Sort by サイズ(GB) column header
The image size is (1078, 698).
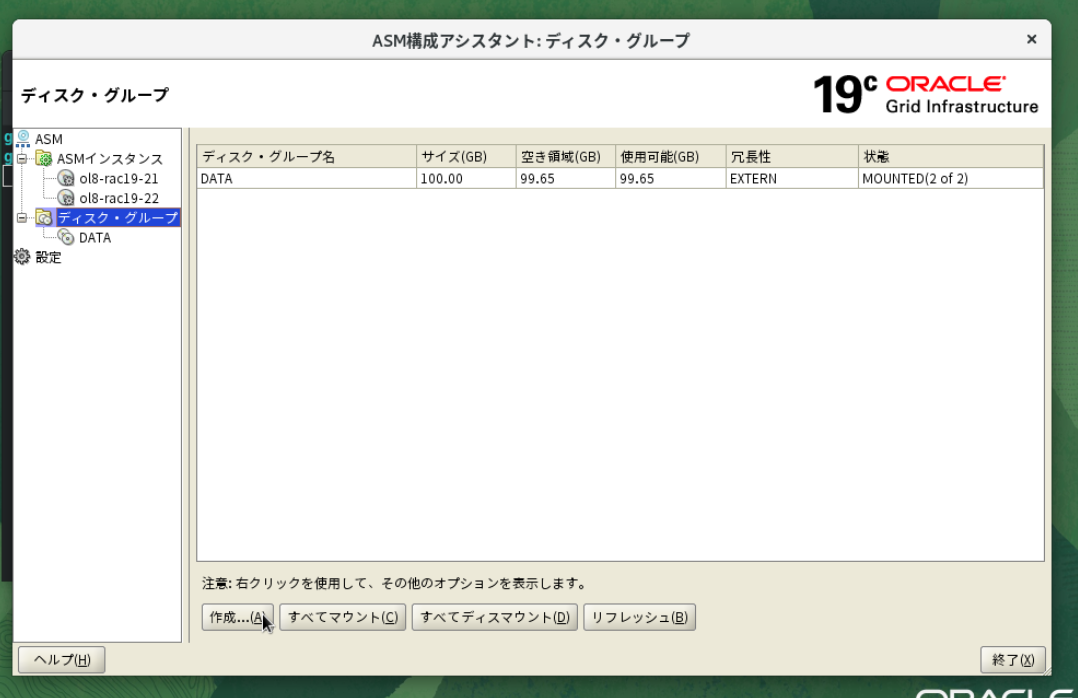pos(466,157)
